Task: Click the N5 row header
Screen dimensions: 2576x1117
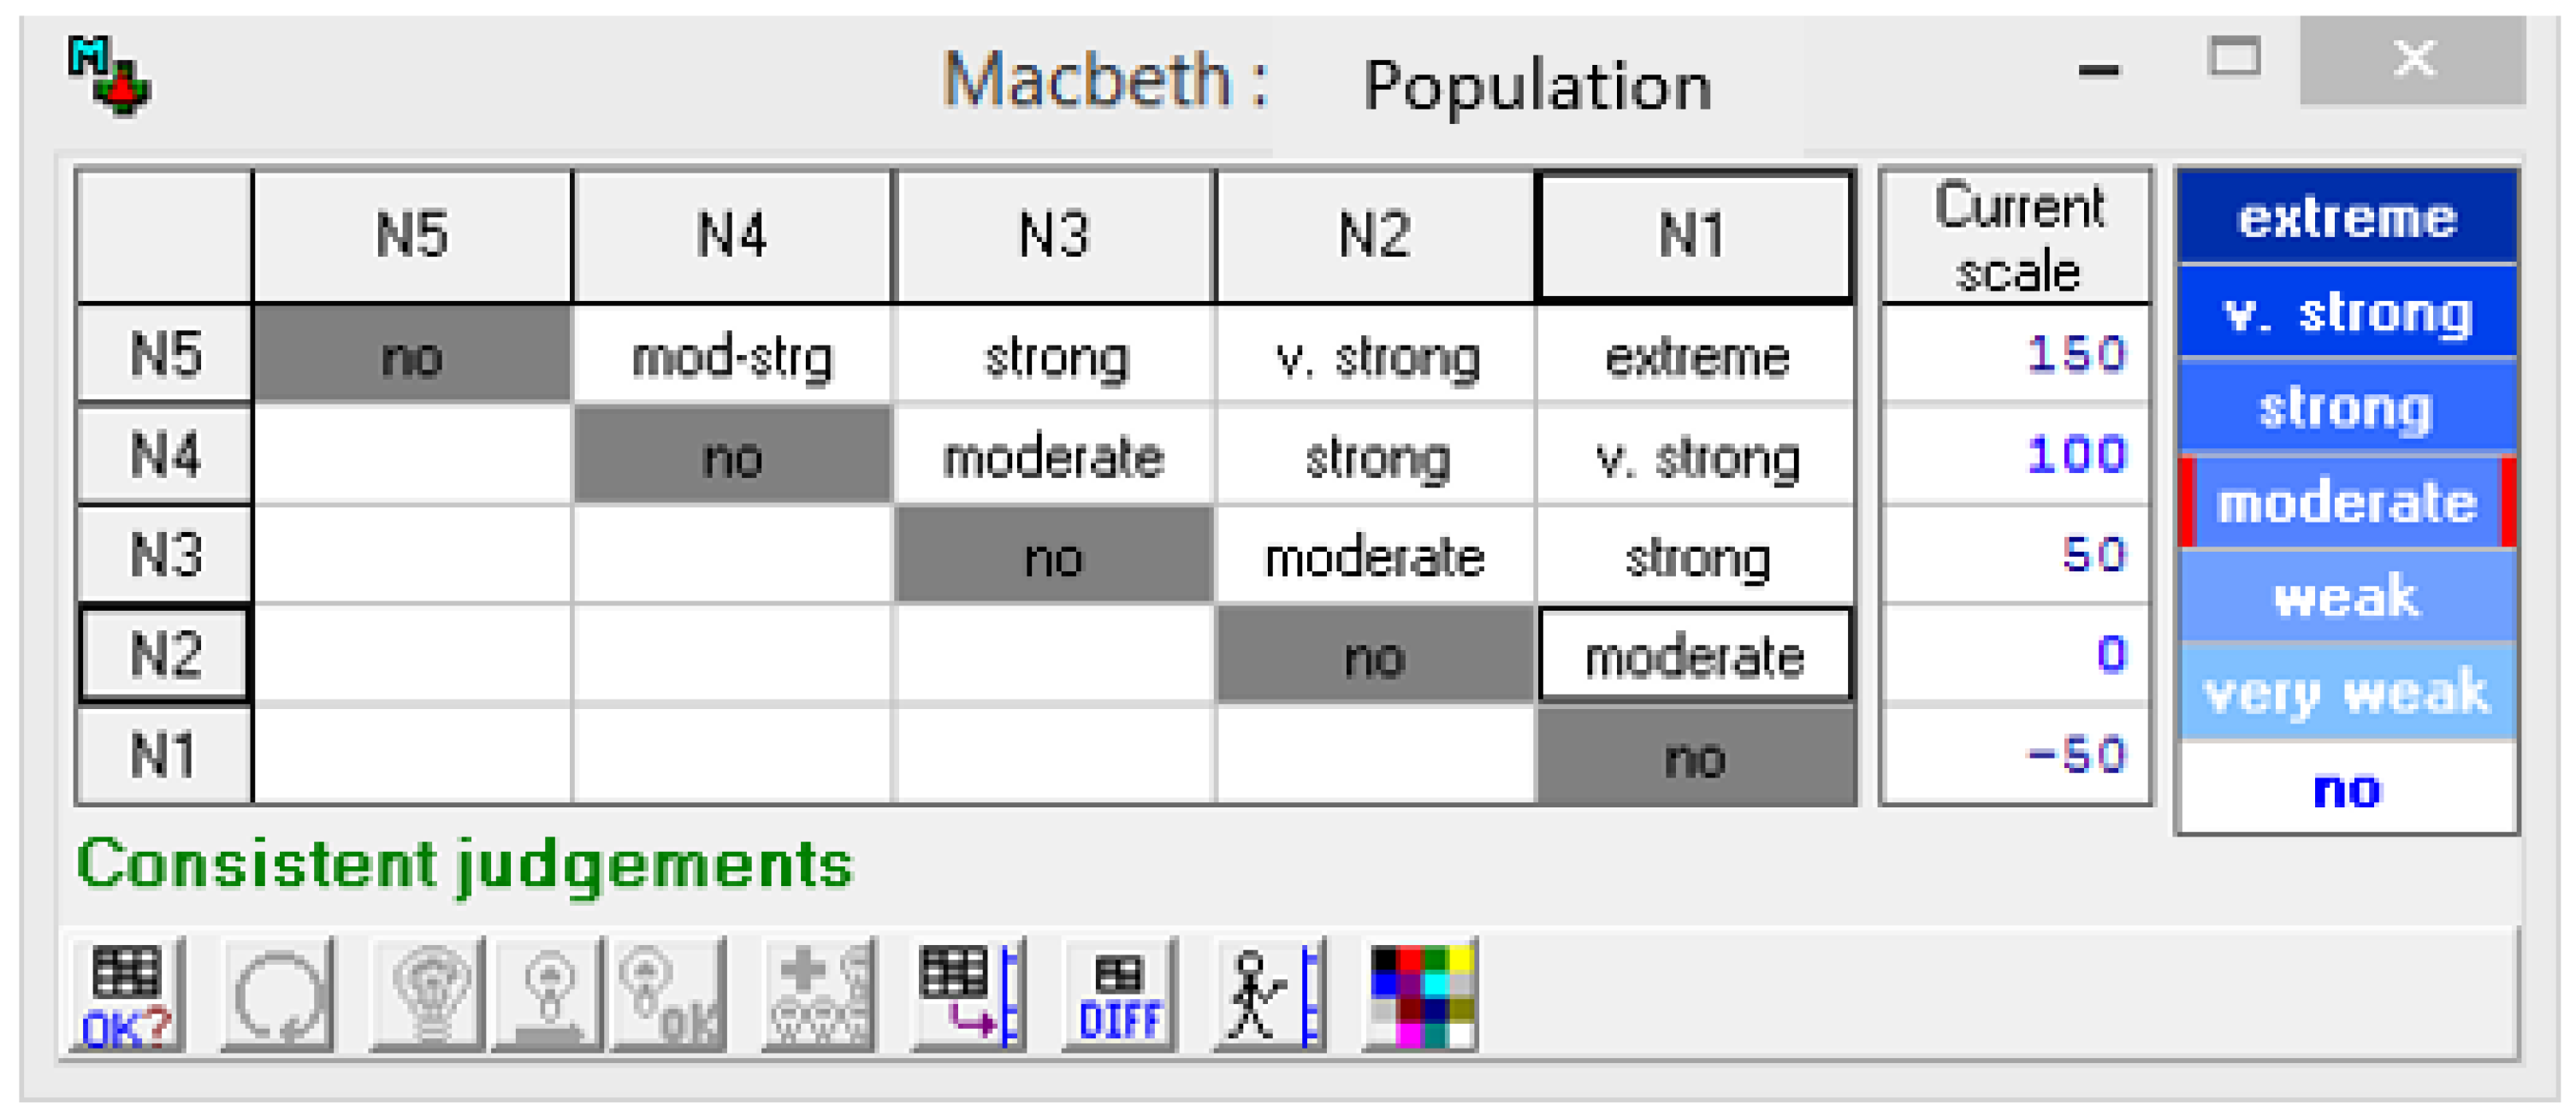Action: pos(165,354)
